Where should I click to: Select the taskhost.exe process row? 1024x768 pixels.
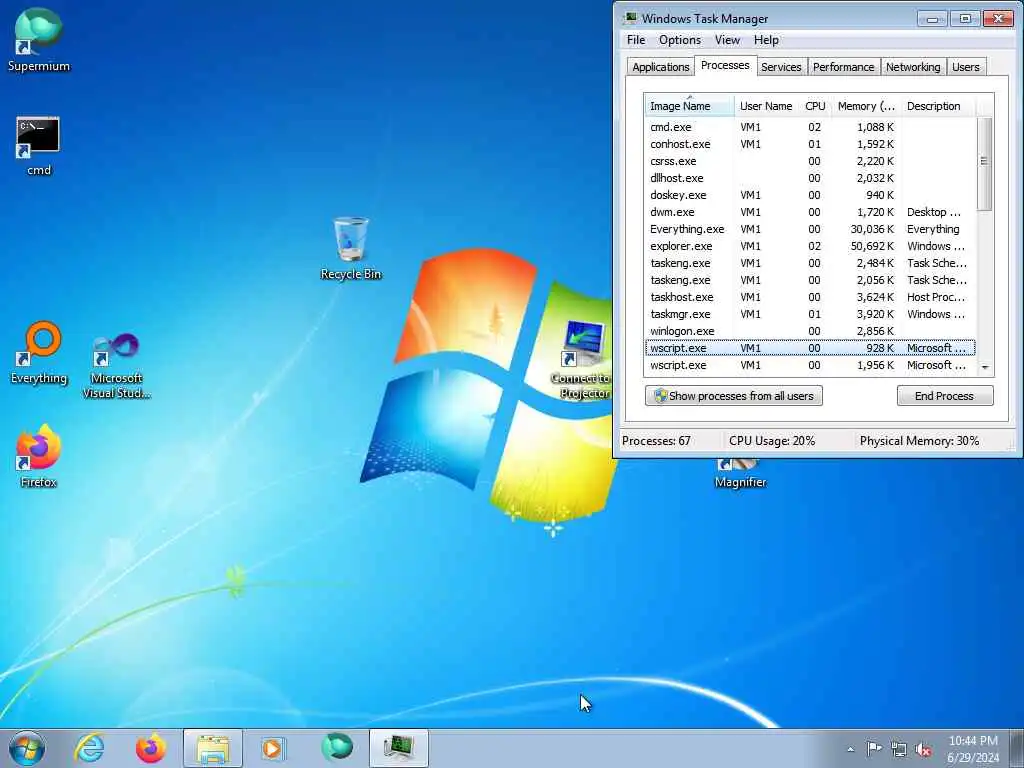(810, 296)
